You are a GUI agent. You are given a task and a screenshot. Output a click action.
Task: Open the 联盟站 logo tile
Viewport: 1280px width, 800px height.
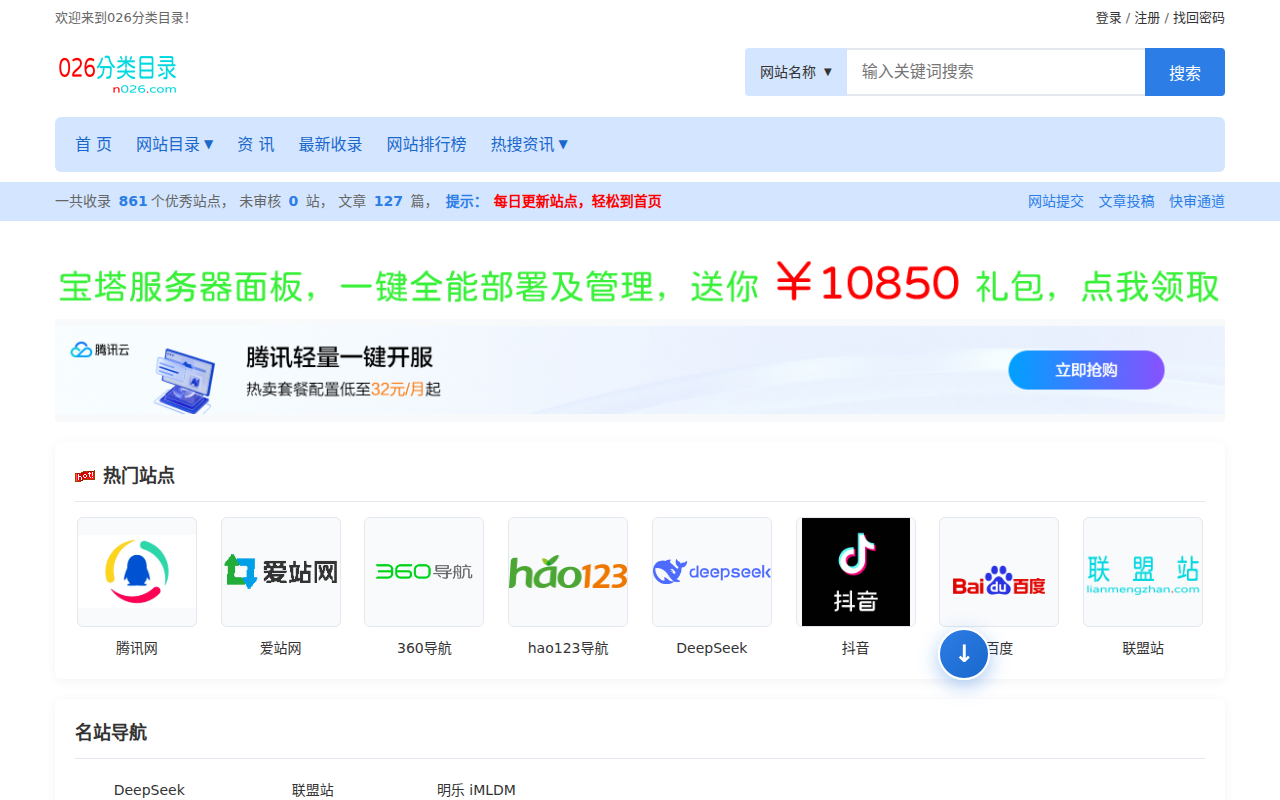[x=1143, y=572]
